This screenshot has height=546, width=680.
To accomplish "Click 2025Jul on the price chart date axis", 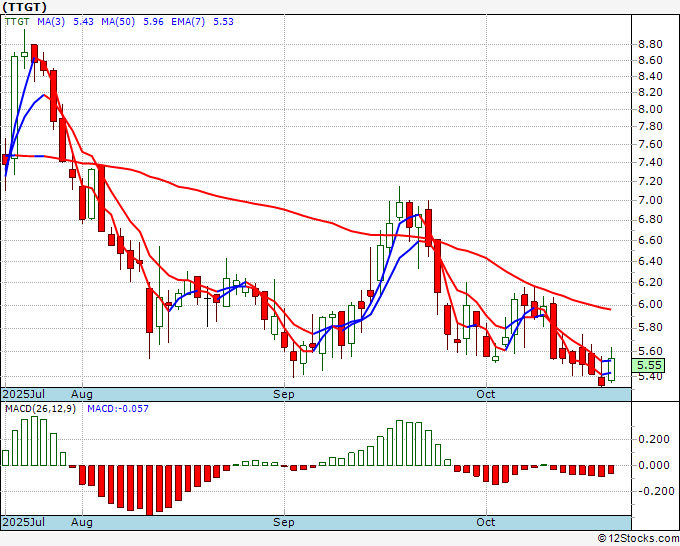I will click(23, 394).
